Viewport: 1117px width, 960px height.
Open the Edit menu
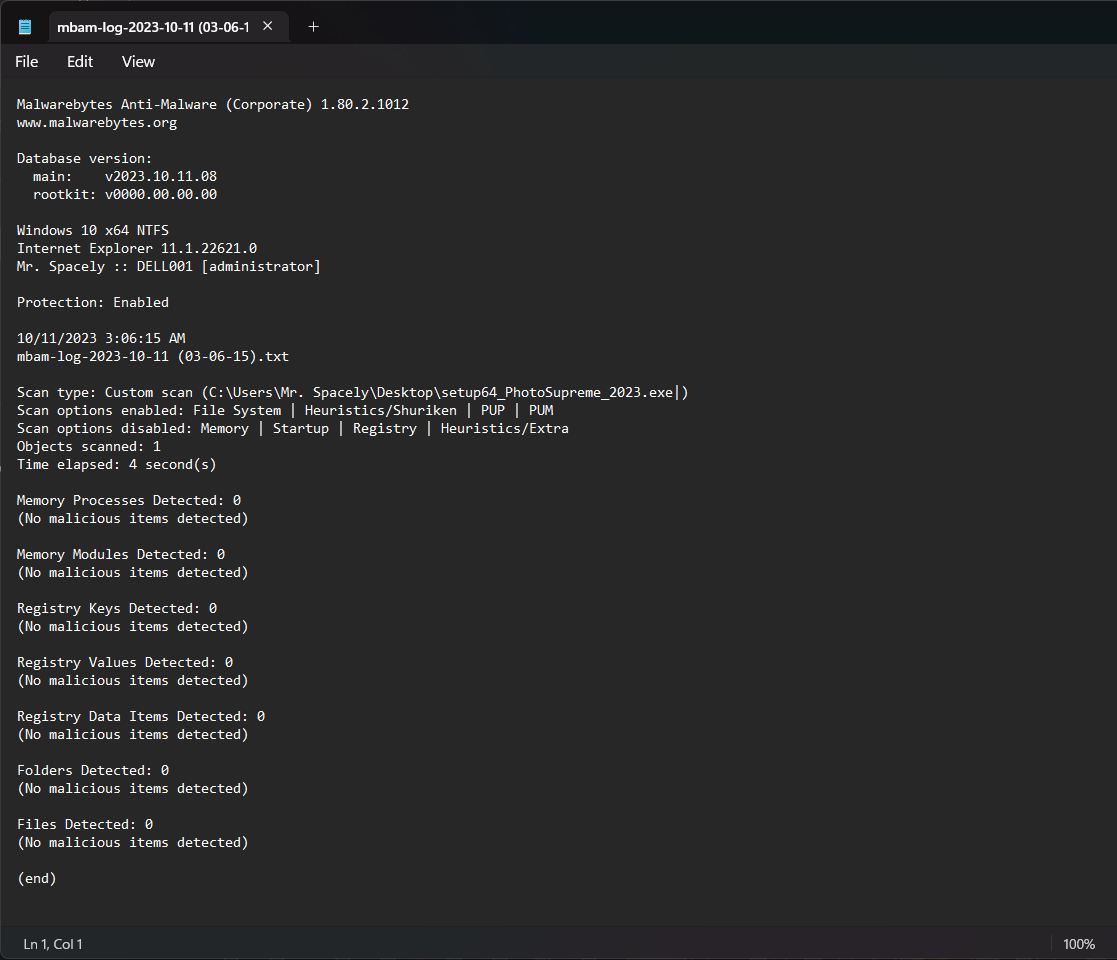point(80,62)
